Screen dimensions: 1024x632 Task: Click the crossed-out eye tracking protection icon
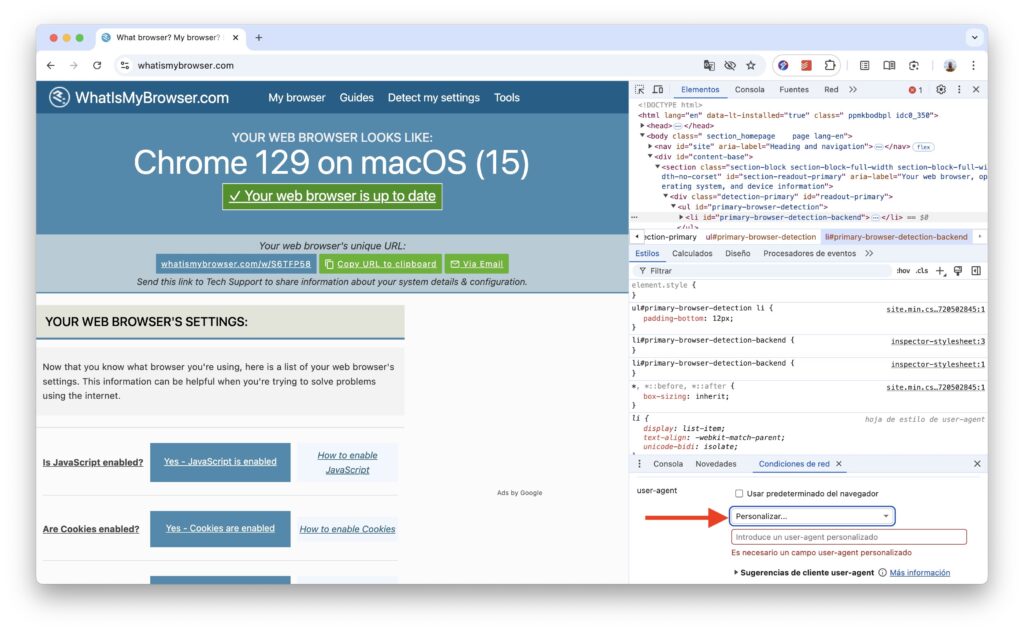[x=730, y=65]
